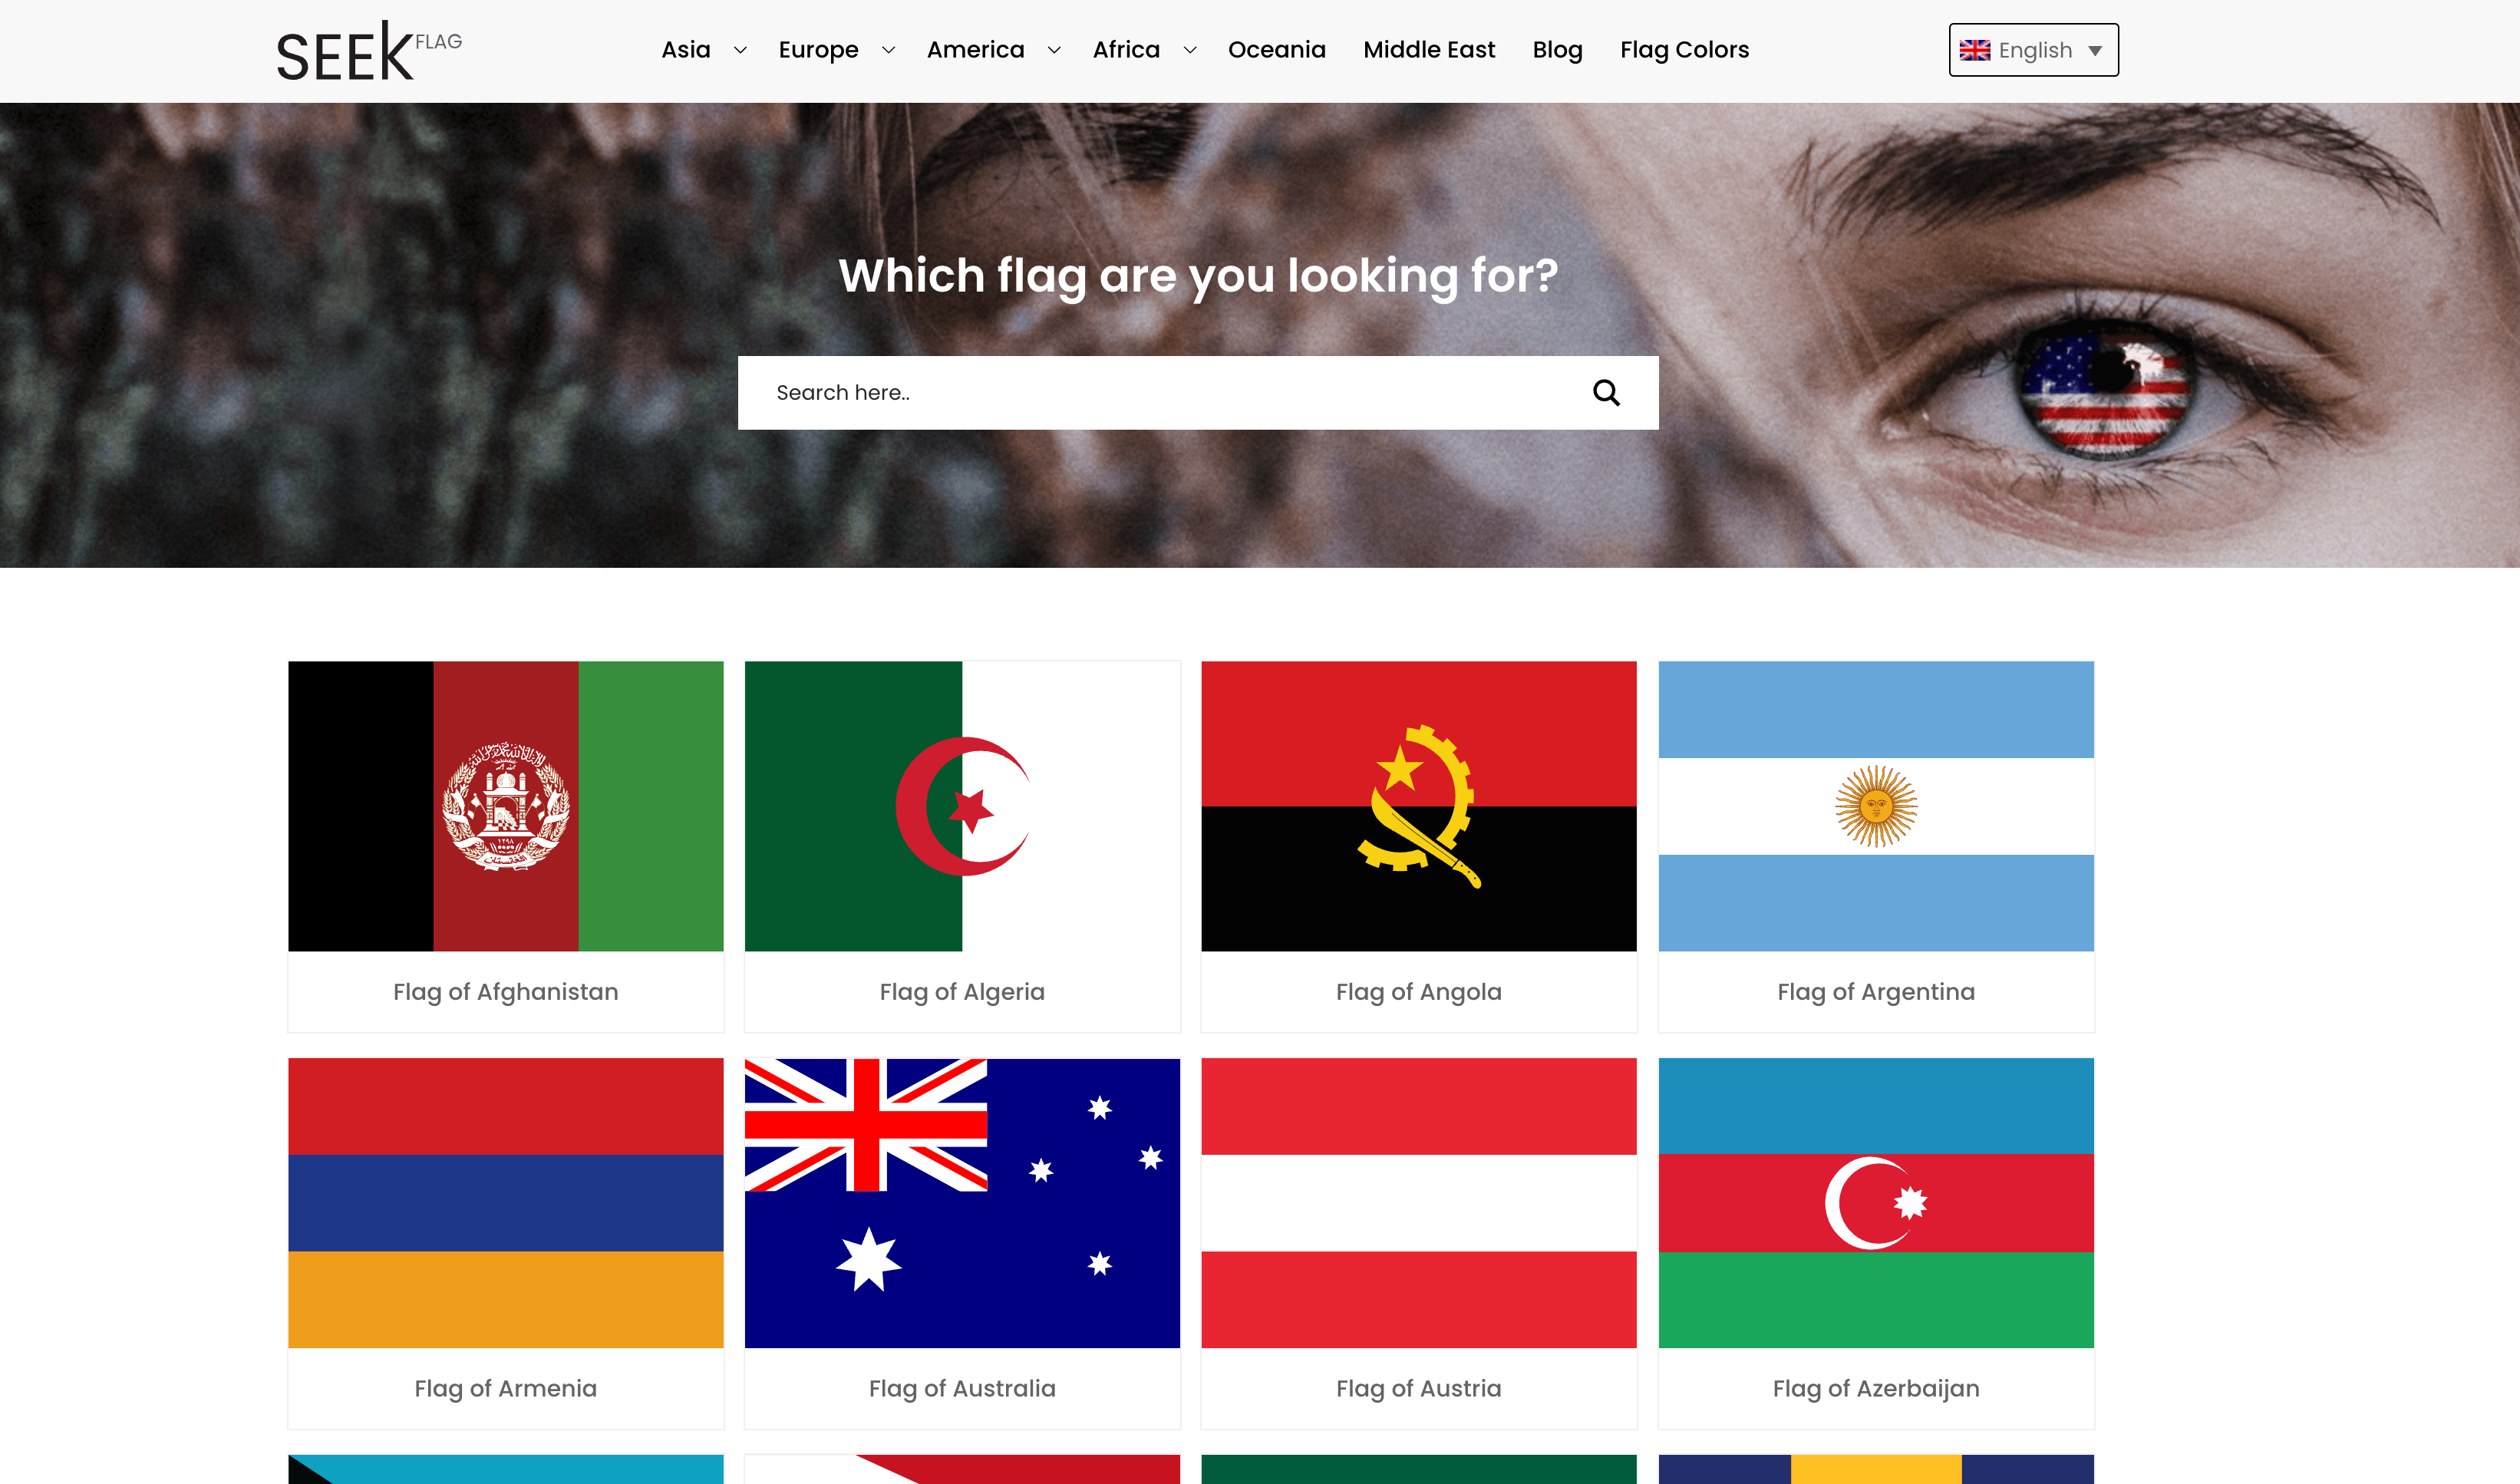The height and width of the screenshot is (1484, 2520).
Task: Expand the Africa submenu chevron
Action: (1190, 50)
